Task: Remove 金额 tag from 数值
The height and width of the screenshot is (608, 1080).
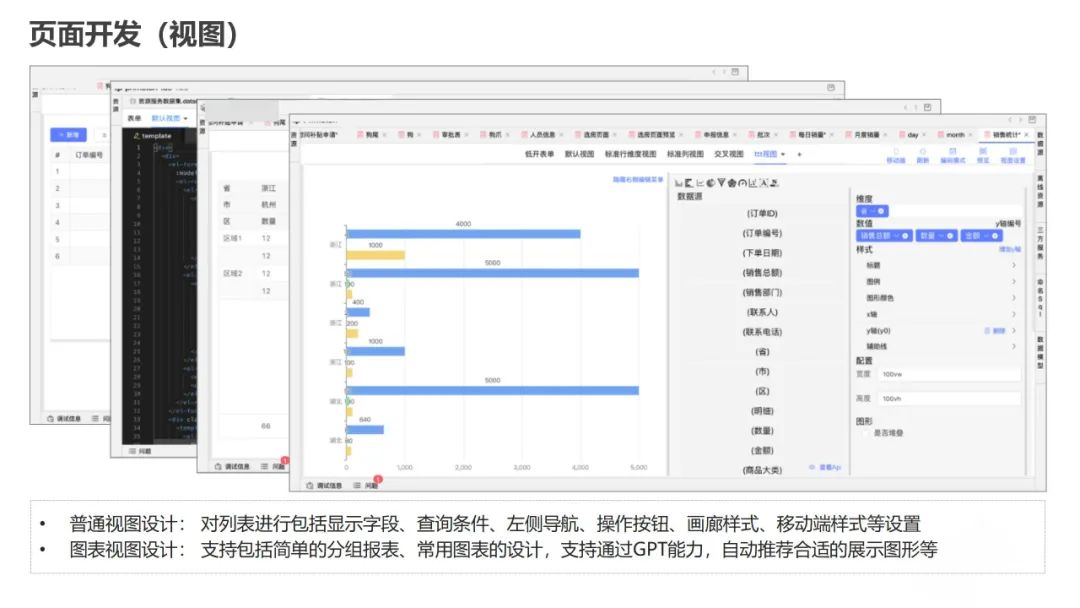Action: [x=995, y=236]
